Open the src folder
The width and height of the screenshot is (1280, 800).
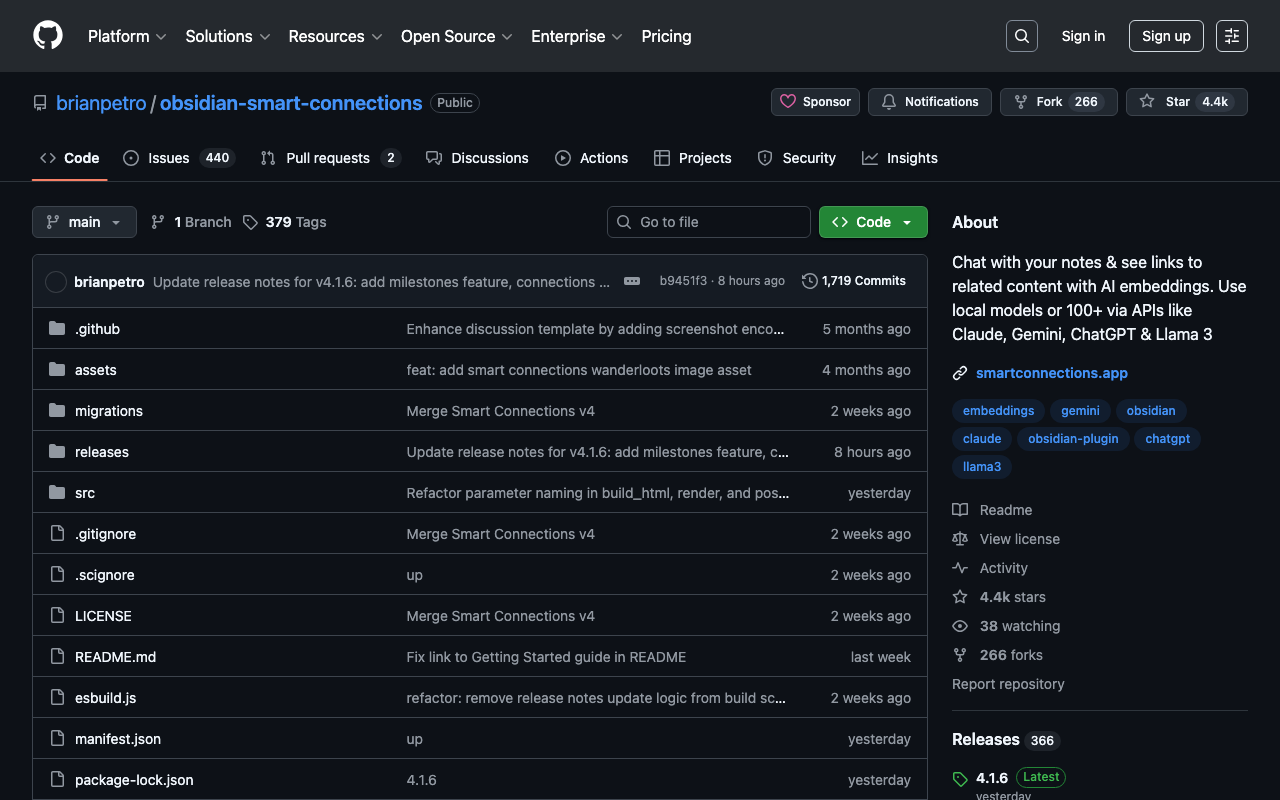(85, 493)
